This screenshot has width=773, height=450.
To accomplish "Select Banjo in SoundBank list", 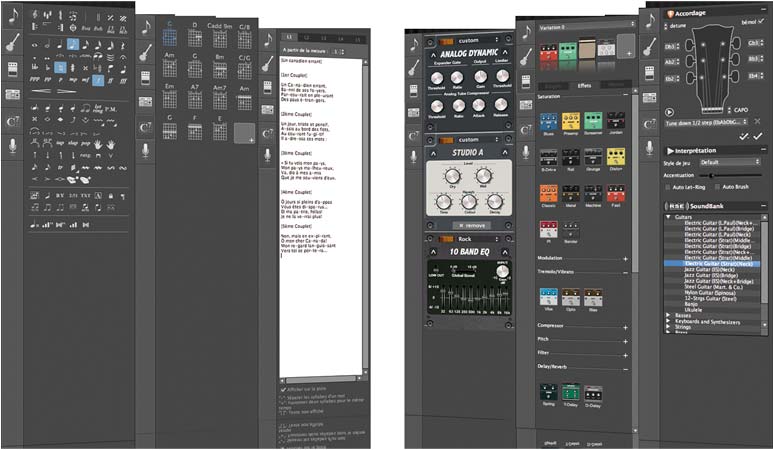I will [693, 304].
